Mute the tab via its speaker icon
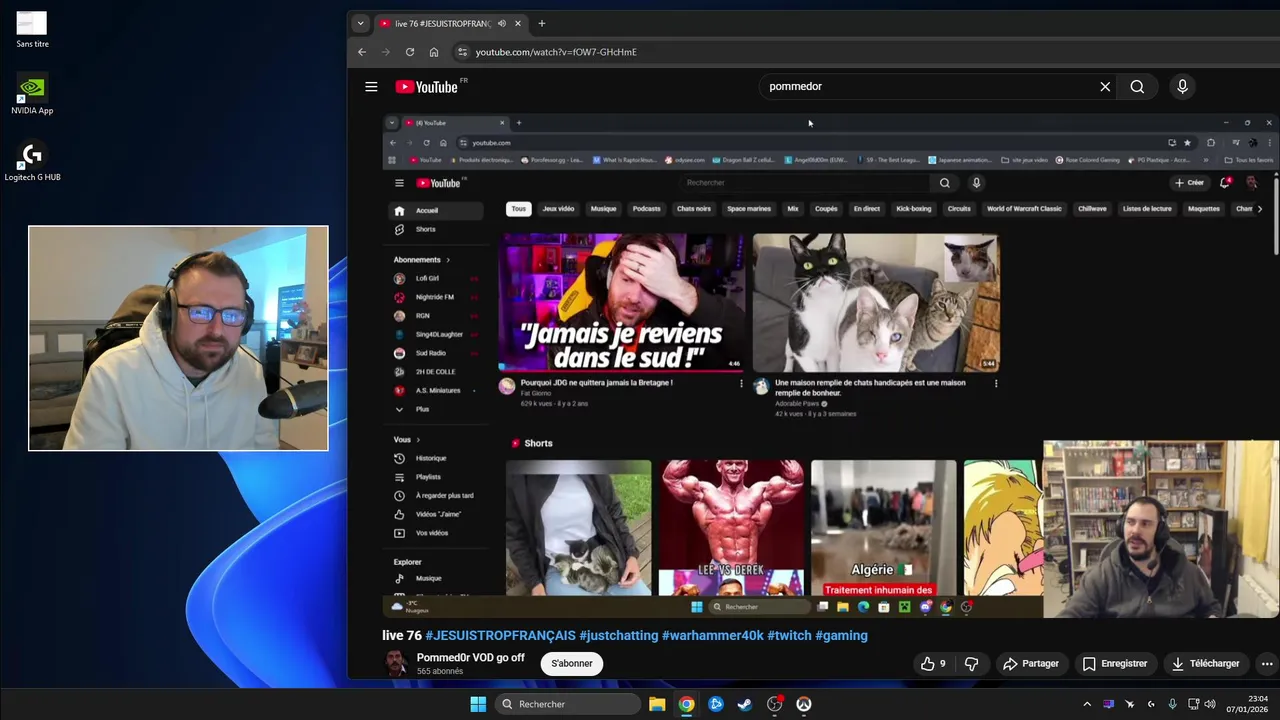 (502, 23)
